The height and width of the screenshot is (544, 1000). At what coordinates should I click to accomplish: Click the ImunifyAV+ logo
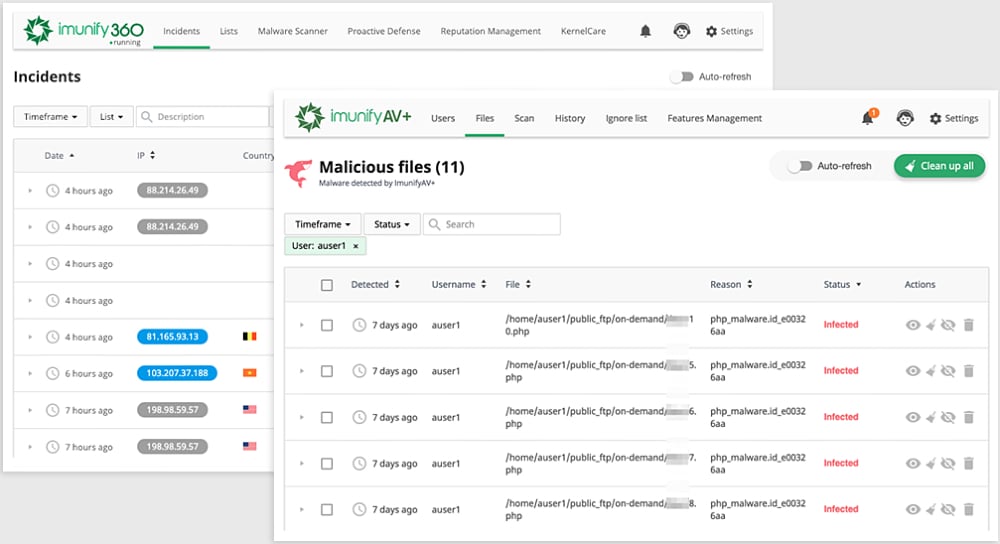point(353,117)
